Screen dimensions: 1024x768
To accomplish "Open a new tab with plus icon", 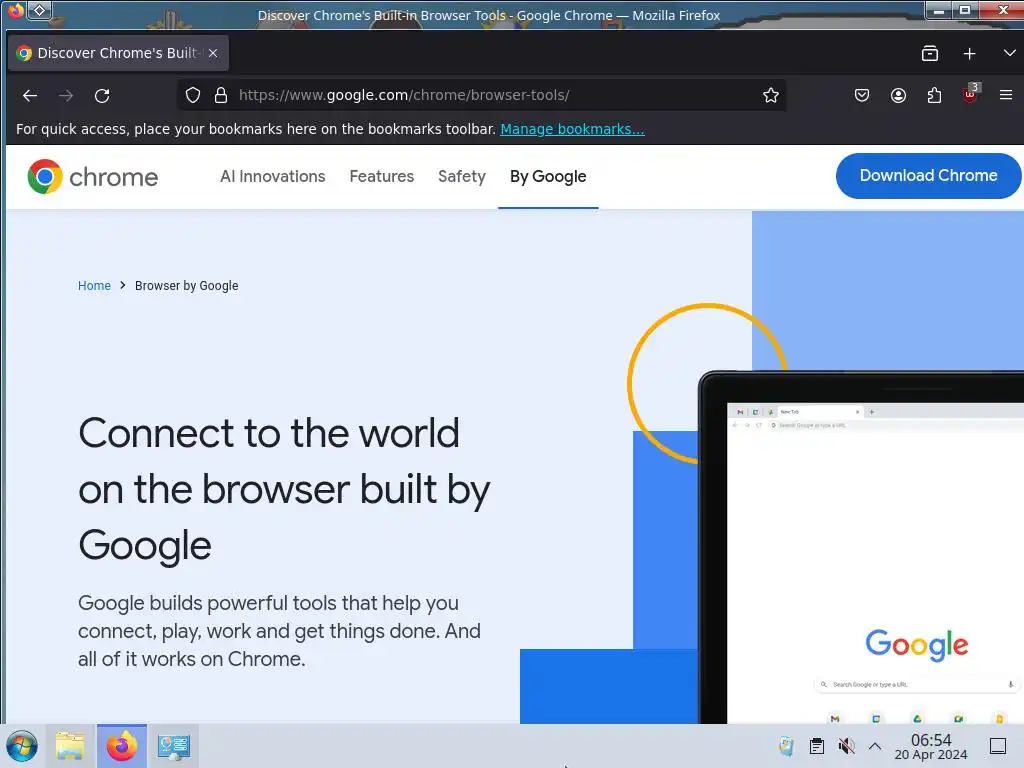I will click(970, 54).
